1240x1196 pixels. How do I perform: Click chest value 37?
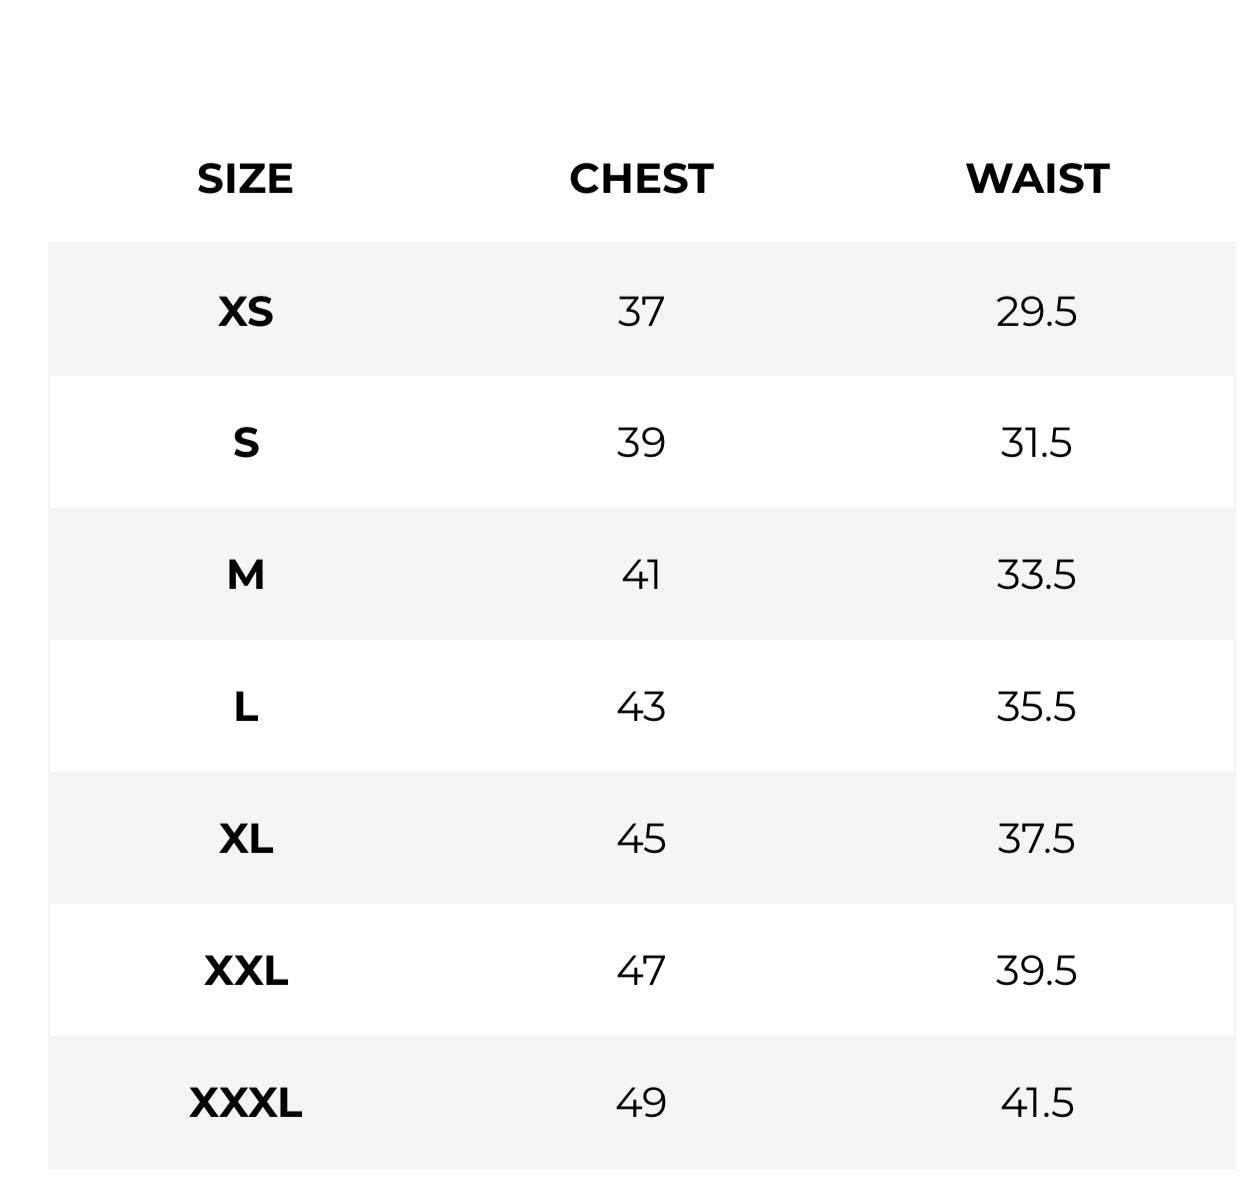tap(641, 311)
